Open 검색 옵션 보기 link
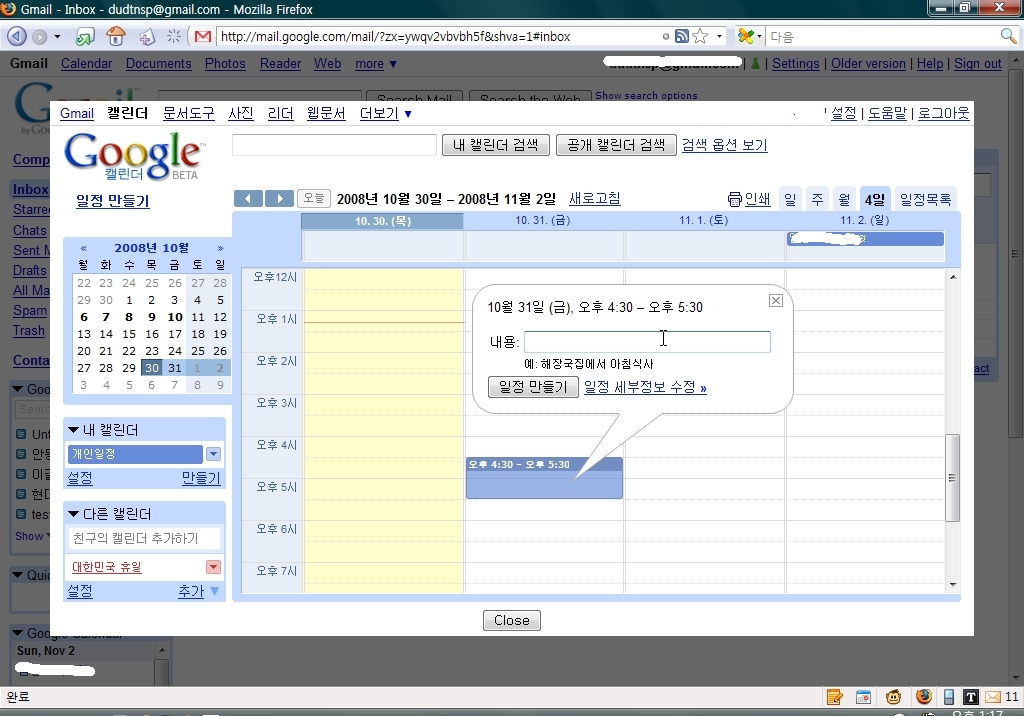Image resolution: width=1024 pixels, height=716 pixels. point(724,145)
